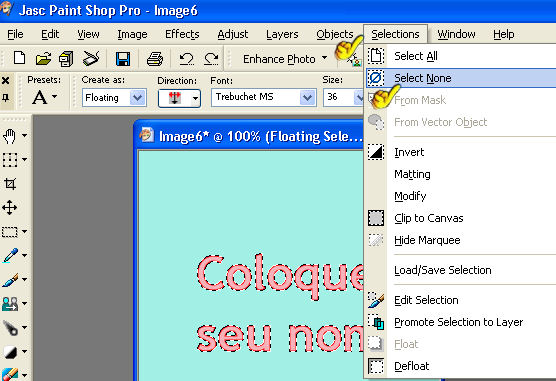Open a file with the folder icon
556x381 pixels.
coord(43,59)
